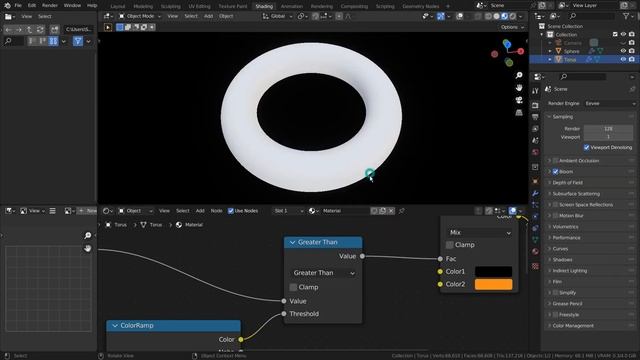Toggle the Ambient Occlusion checkbox
The image size is (640, 360).
(555, 160)
